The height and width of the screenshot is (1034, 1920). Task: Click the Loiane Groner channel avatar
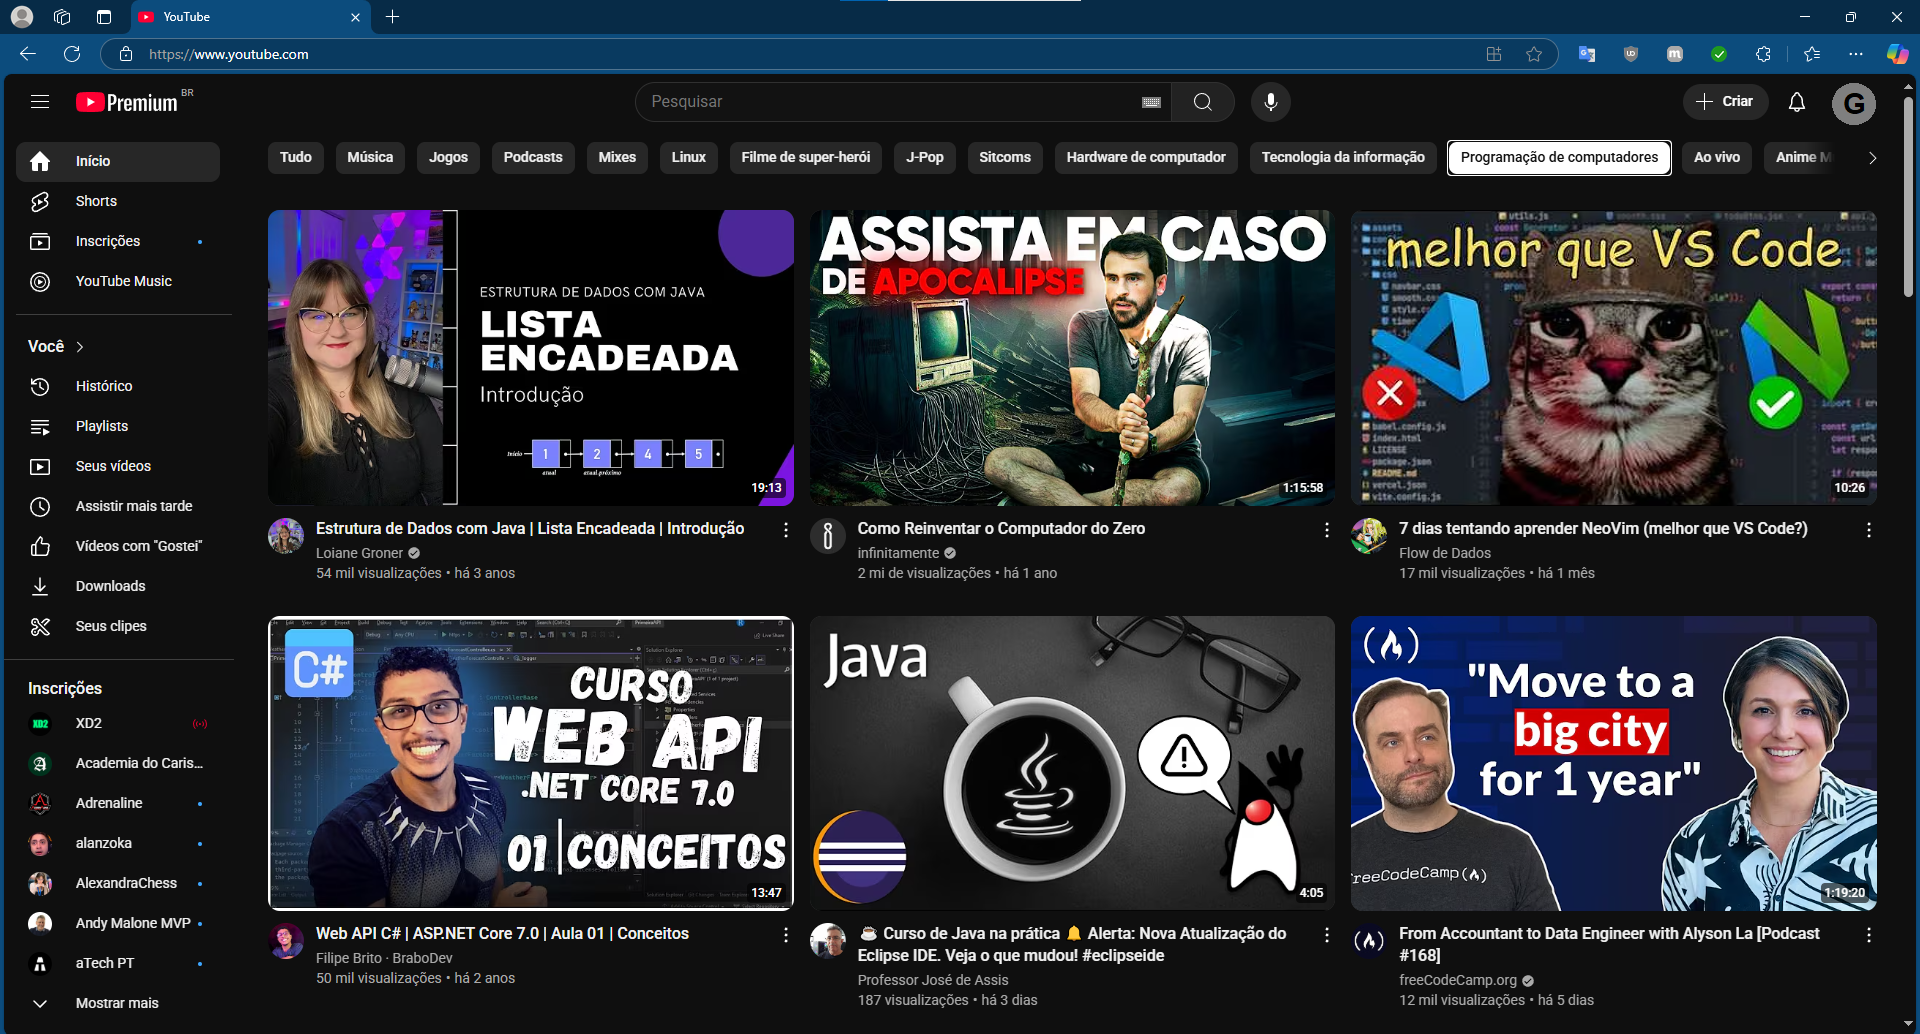[x=286, y=536]
